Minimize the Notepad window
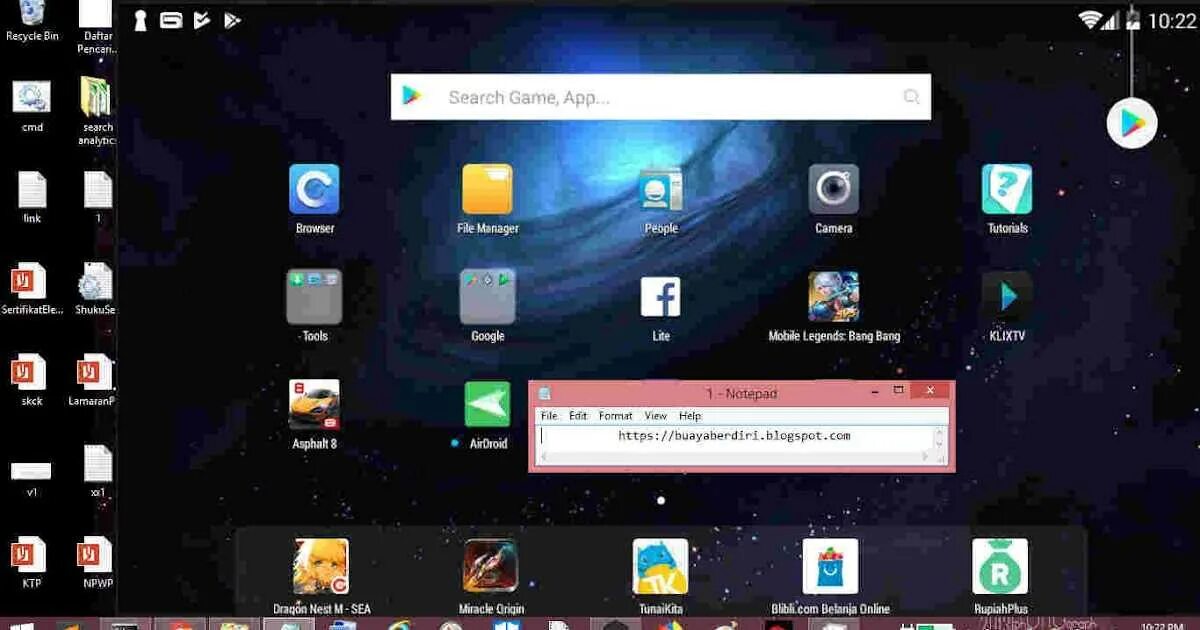This screenshot has height=630, width=1200. 873,392
